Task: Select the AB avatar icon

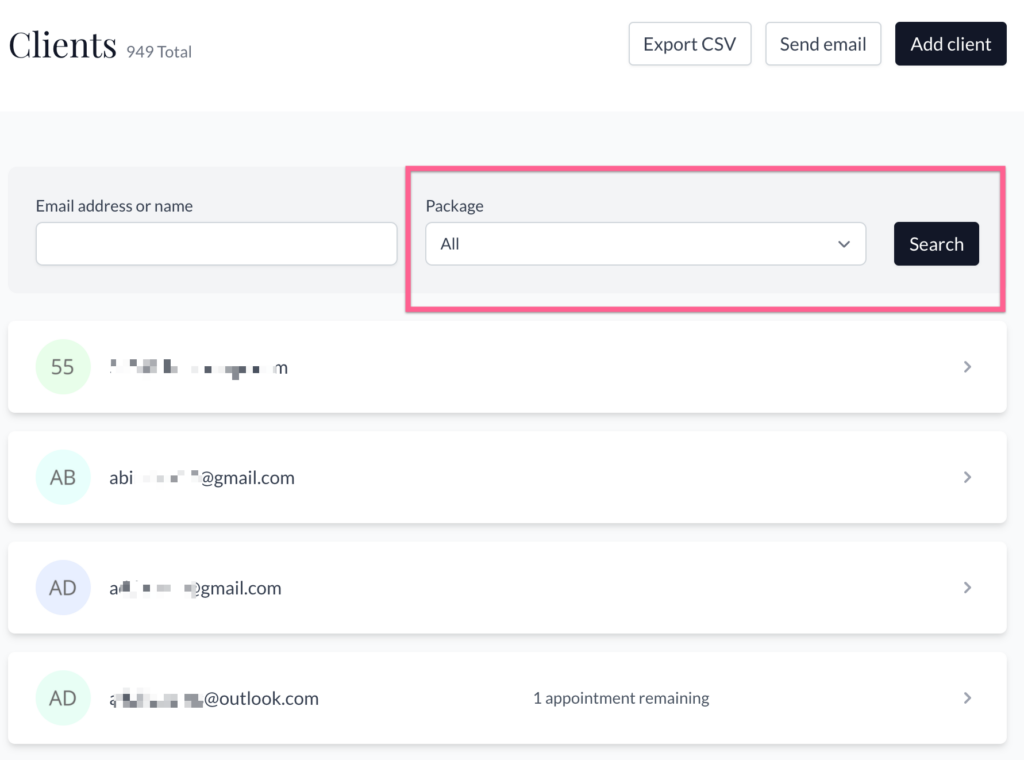Action: (x=63, y=478)
